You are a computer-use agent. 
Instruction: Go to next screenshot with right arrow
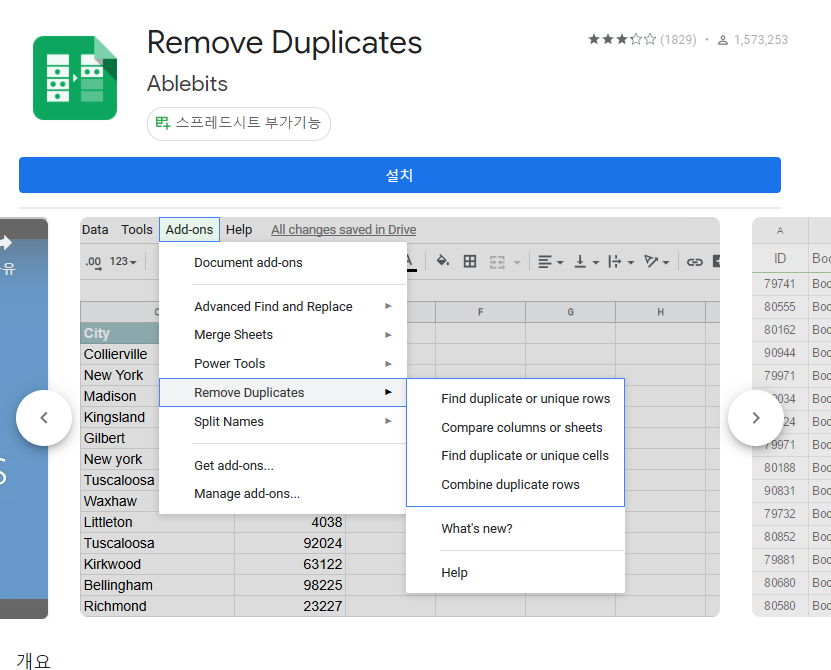(756, 418)
